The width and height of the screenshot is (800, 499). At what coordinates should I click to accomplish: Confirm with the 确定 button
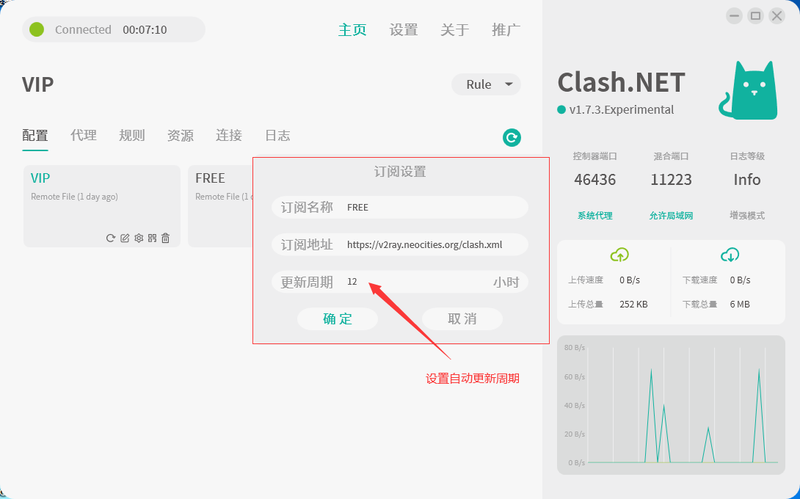(x=338, y=319)
